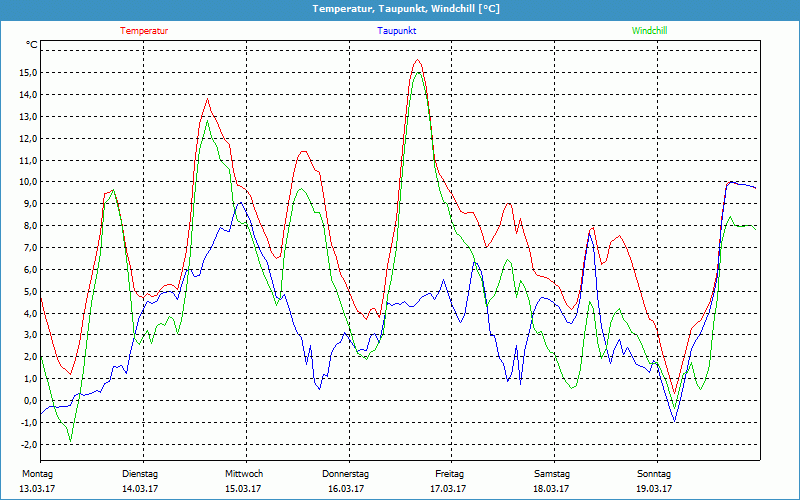
Task: Click the date 16.03.17
Action: (x=345, y=489)
